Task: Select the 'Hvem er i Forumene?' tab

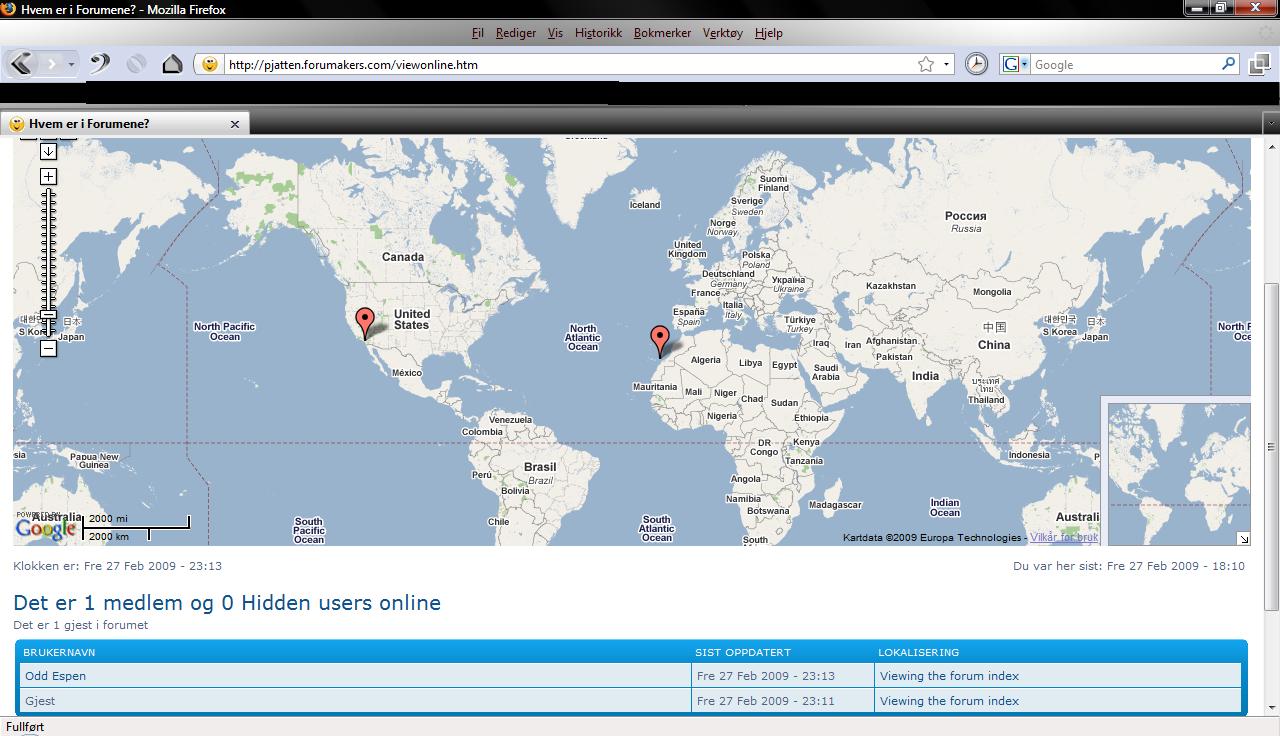Action: [x=124, y=124]
